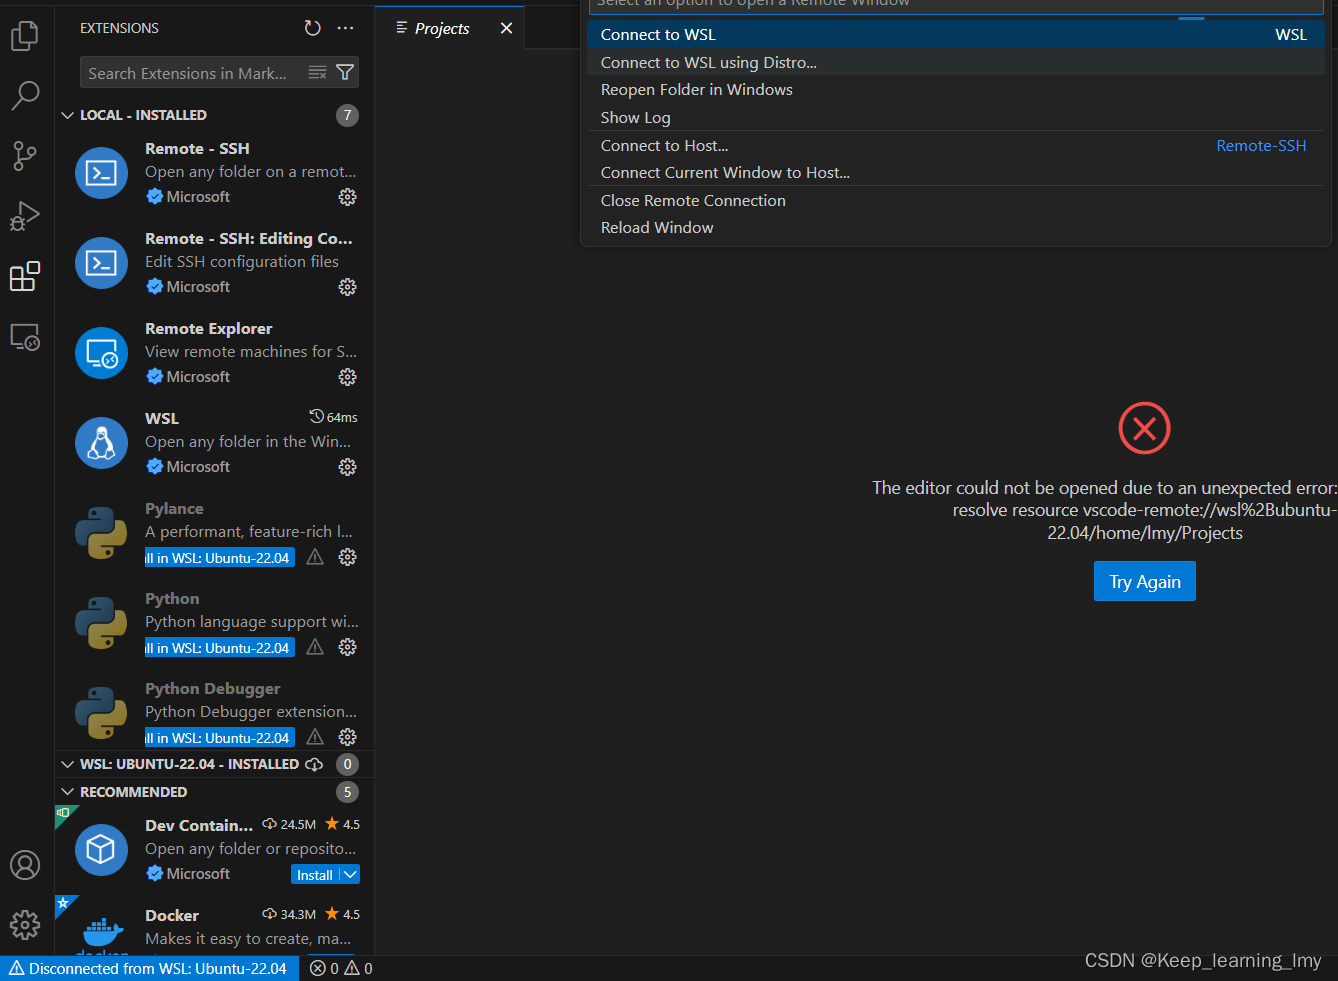Screen dimensions: 1338x981
Task: Open manage gear for Python extension
Action: [x=347, y=647]
